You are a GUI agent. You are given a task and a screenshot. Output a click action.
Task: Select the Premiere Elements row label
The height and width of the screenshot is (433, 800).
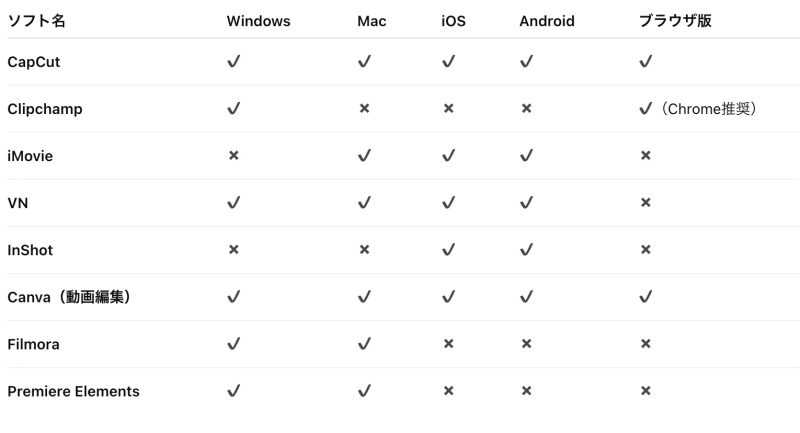pyautogui.click(x=73, y=391)
